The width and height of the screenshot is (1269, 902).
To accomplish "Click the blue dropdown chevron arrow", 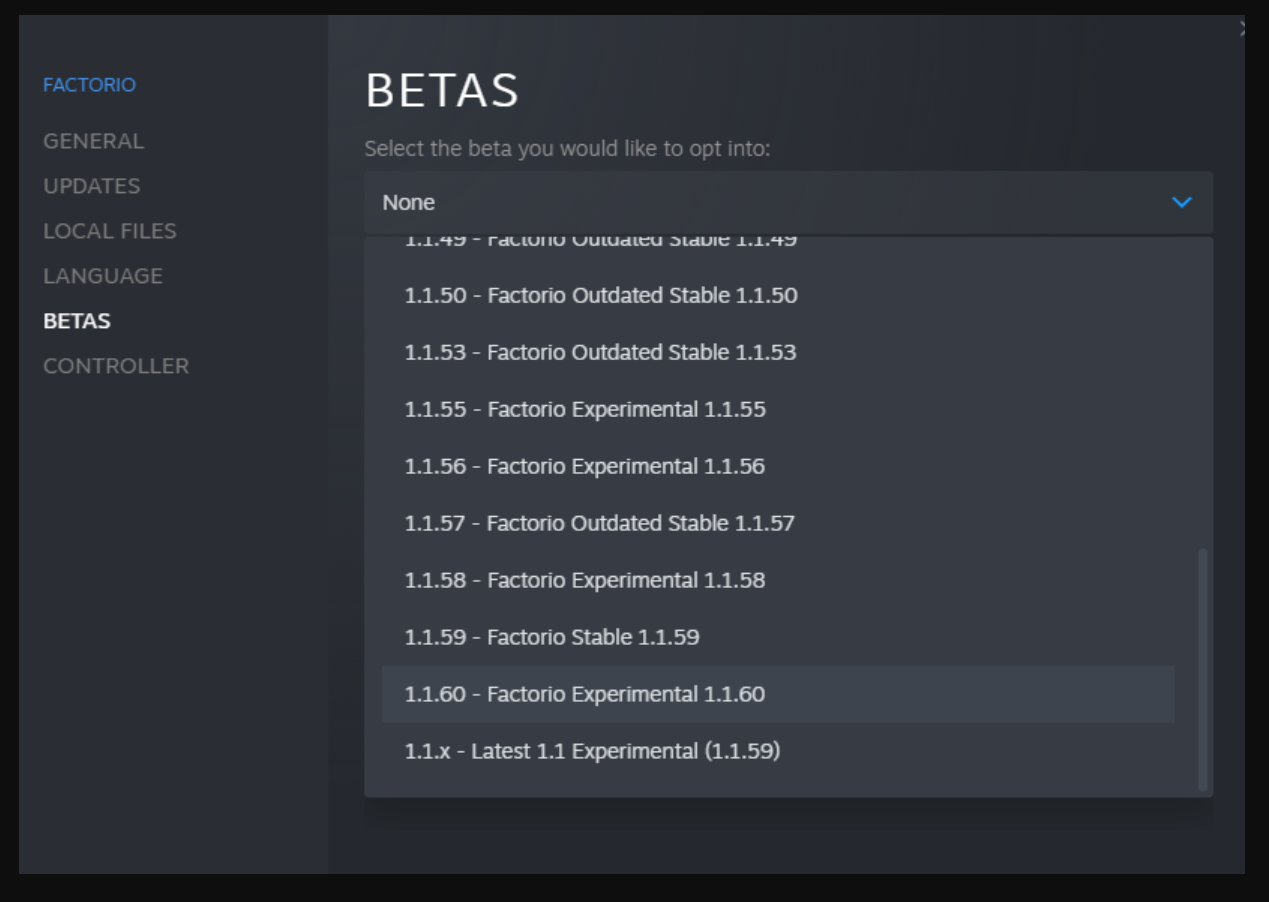I will pyautogui.click(x=1181, y=202).
